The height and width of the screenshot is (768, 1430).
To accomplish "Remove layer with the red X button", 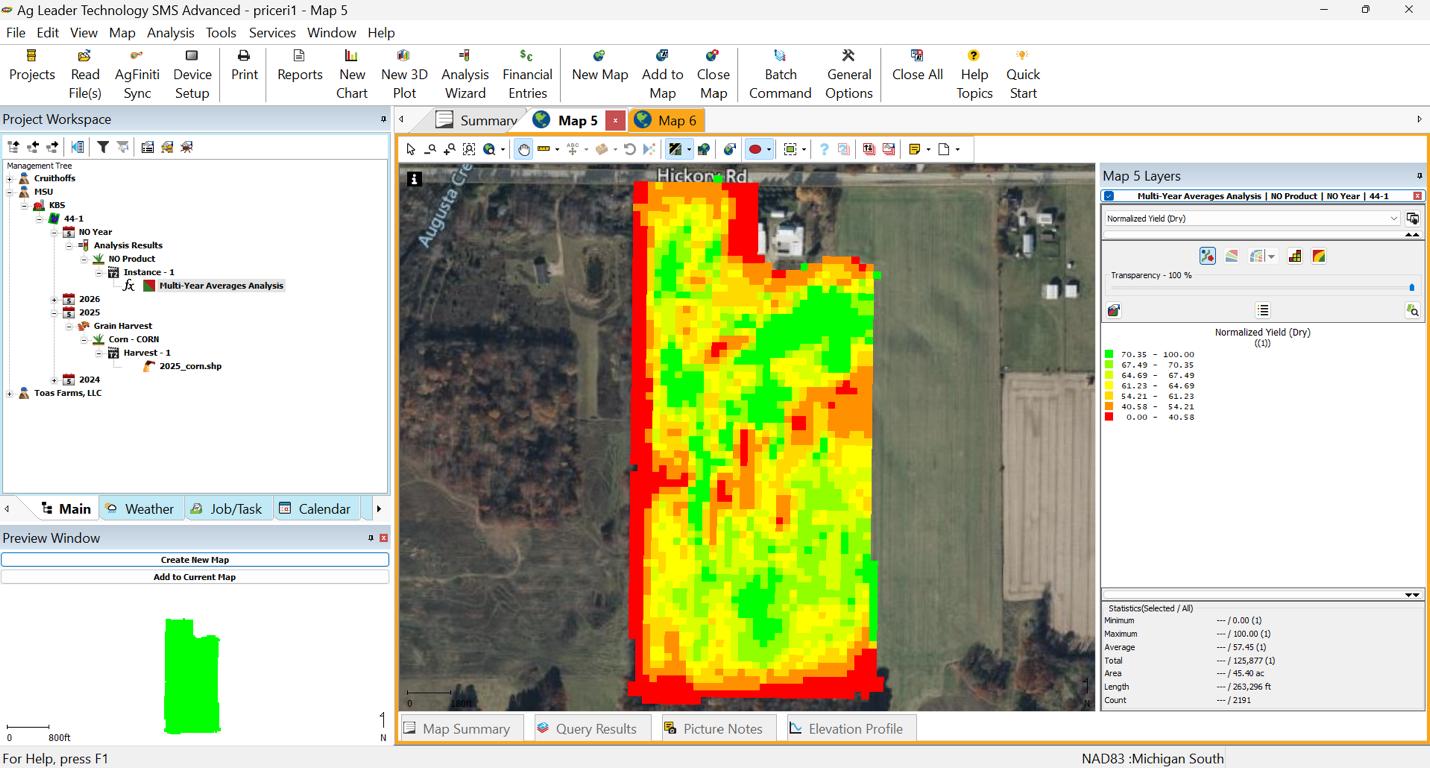I will pos(1417,196).
